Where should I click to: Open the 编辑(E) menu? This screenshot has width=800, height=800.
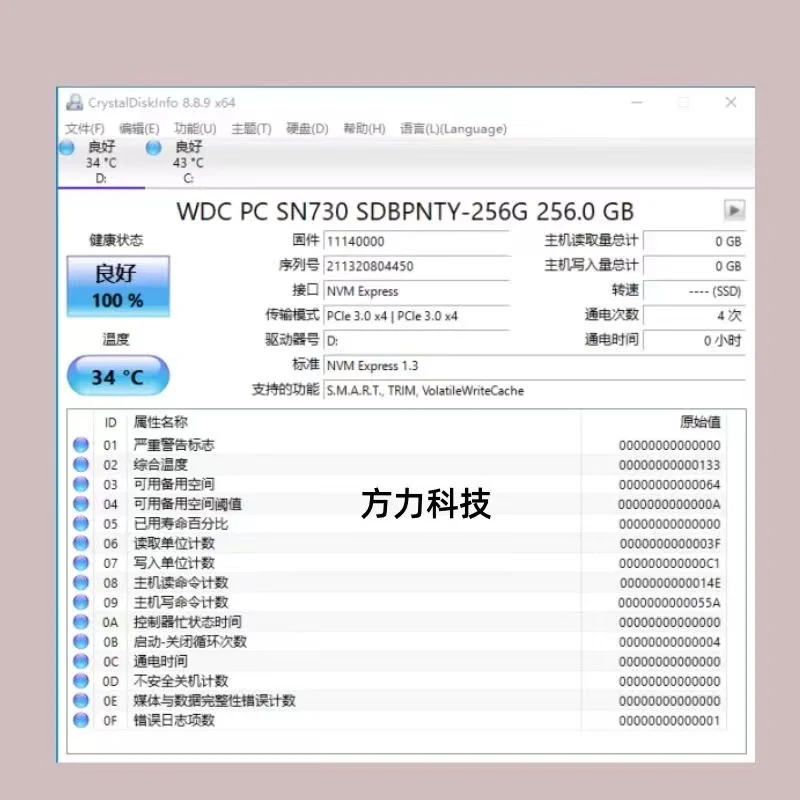coord(139,129)
